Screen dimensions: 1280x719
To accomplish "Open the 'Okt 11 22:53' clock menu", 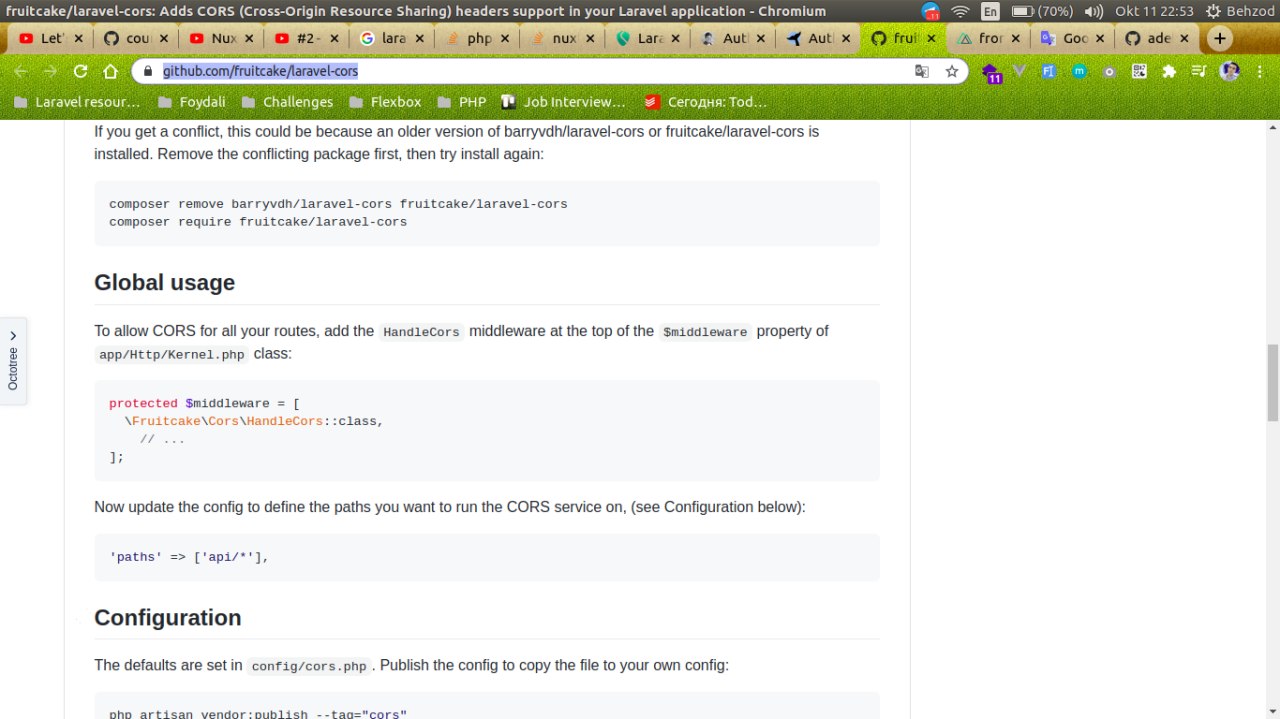I will (1155, 11).
